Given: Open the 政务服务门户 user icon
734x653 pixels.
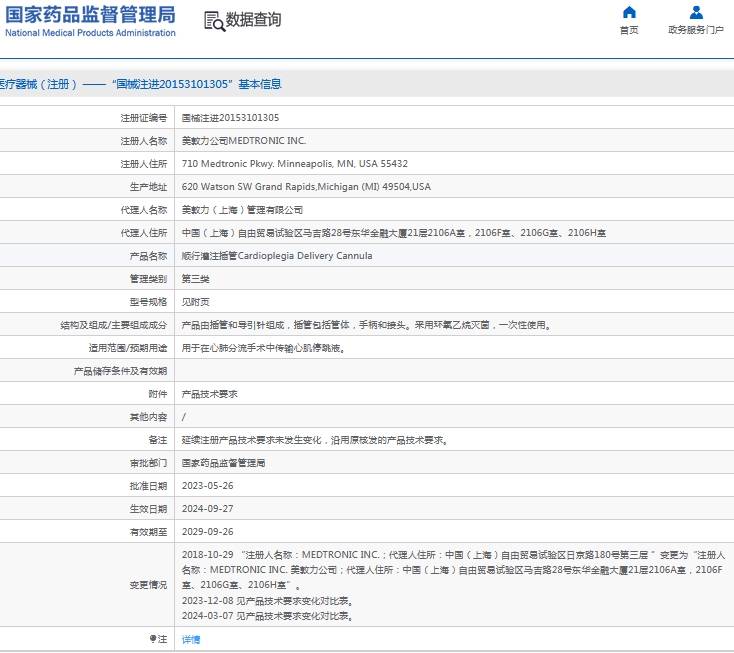Looking at the screenshot, I should pyautogui.click(x=696, y=12).
